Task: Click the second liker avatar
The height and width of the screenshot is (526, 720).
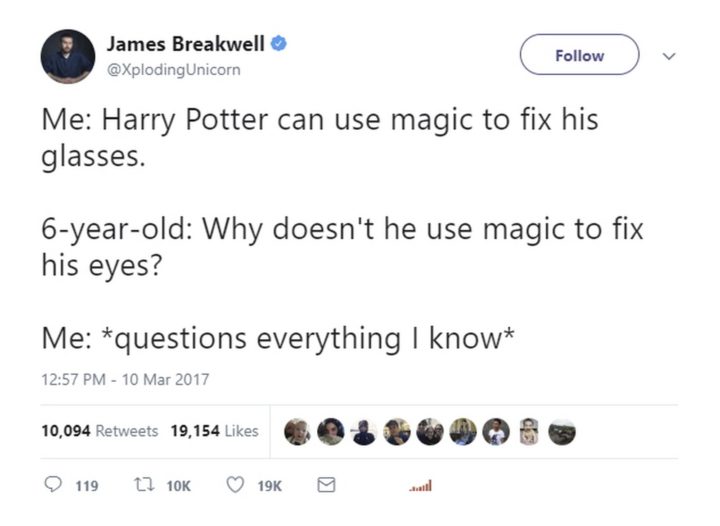Action: (331, 432)
